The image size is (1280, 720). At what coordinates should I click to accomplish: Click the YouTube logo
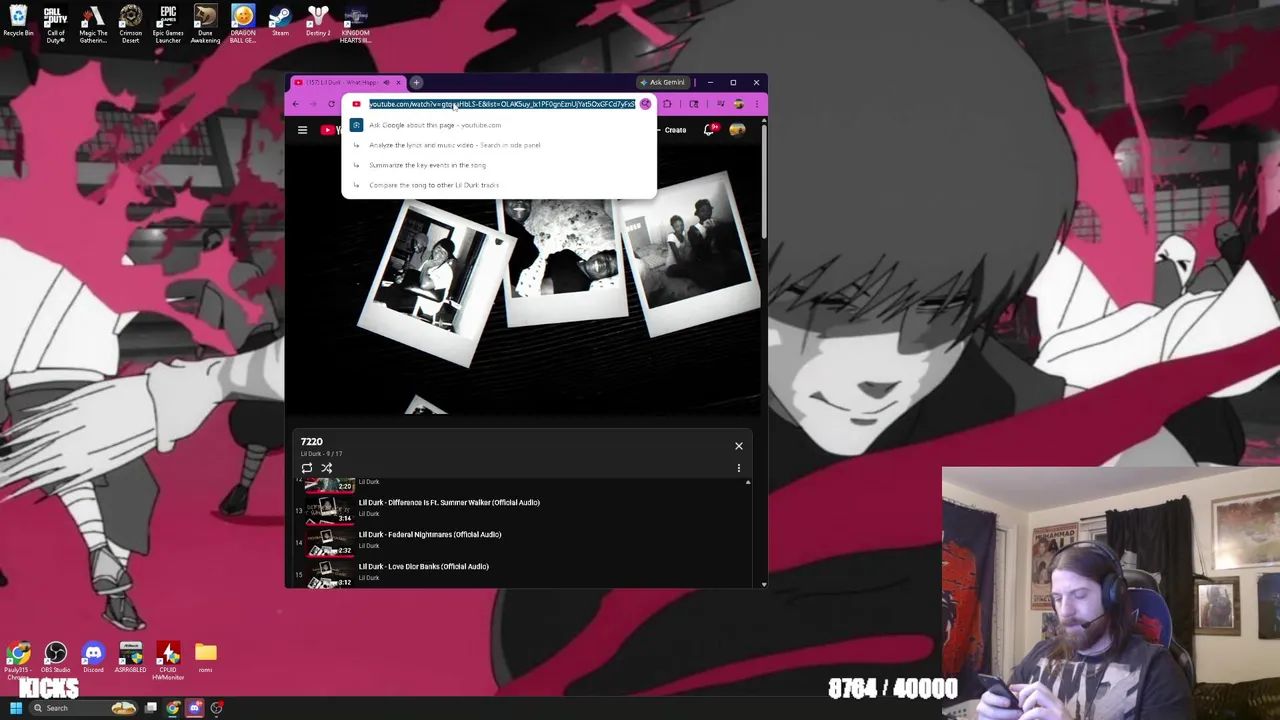click(331, 130)
